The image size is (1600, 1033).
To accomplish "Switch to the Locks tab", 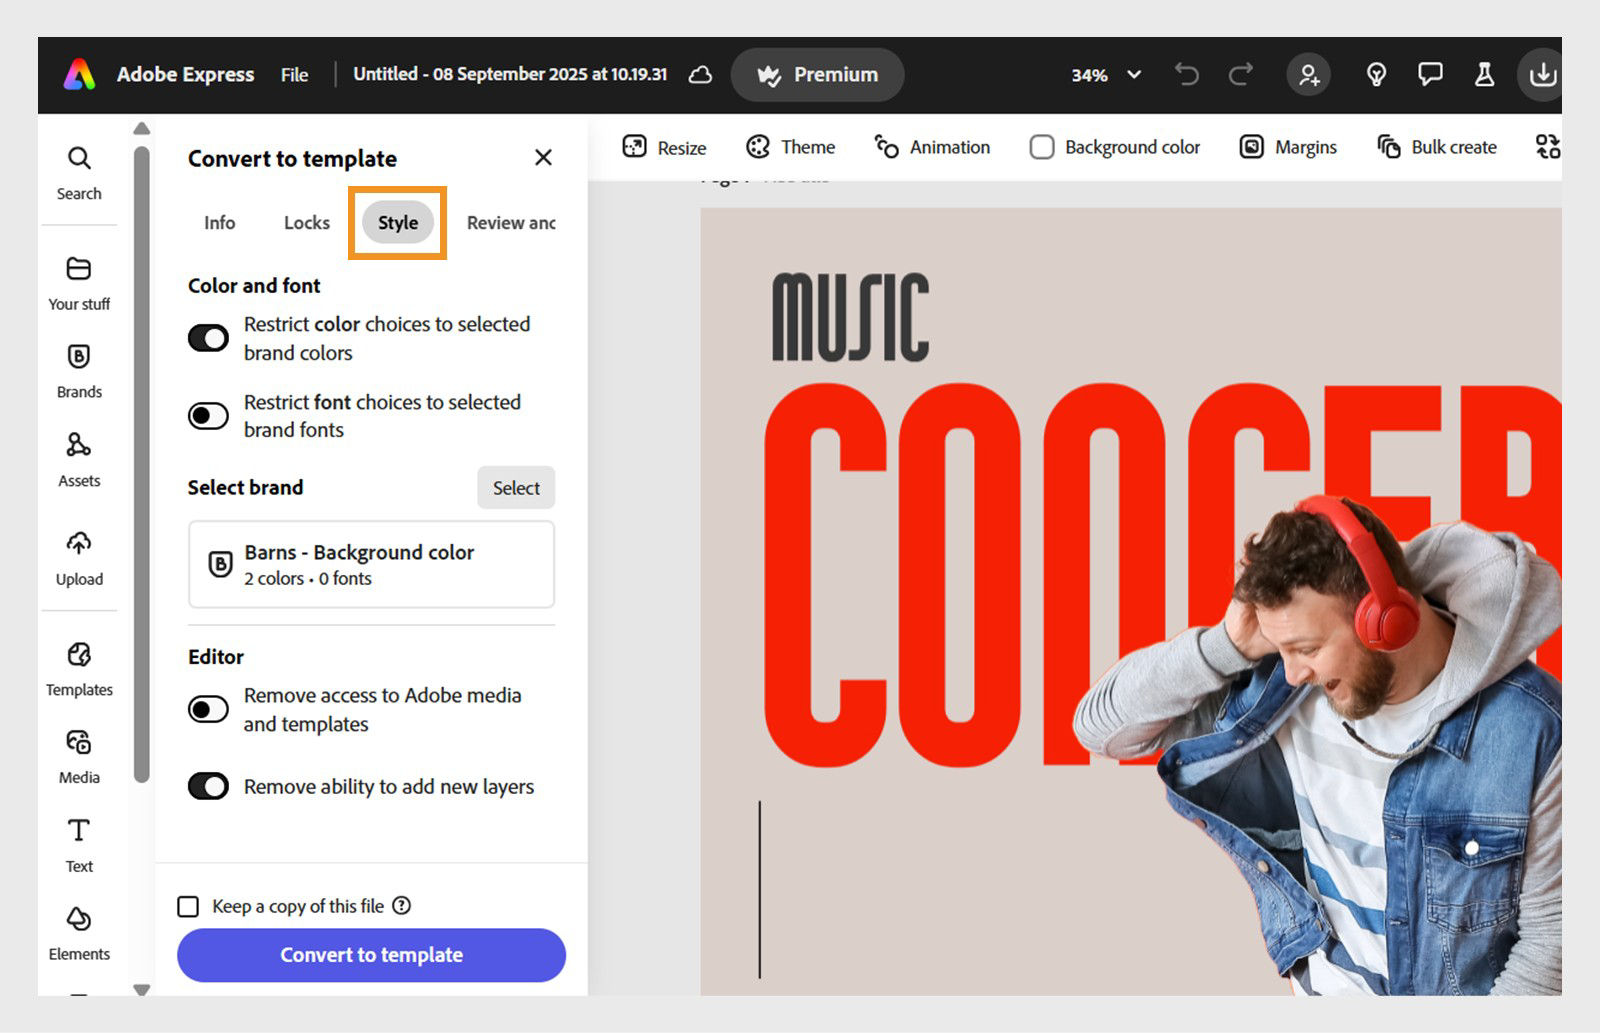I will coord(306,222).
